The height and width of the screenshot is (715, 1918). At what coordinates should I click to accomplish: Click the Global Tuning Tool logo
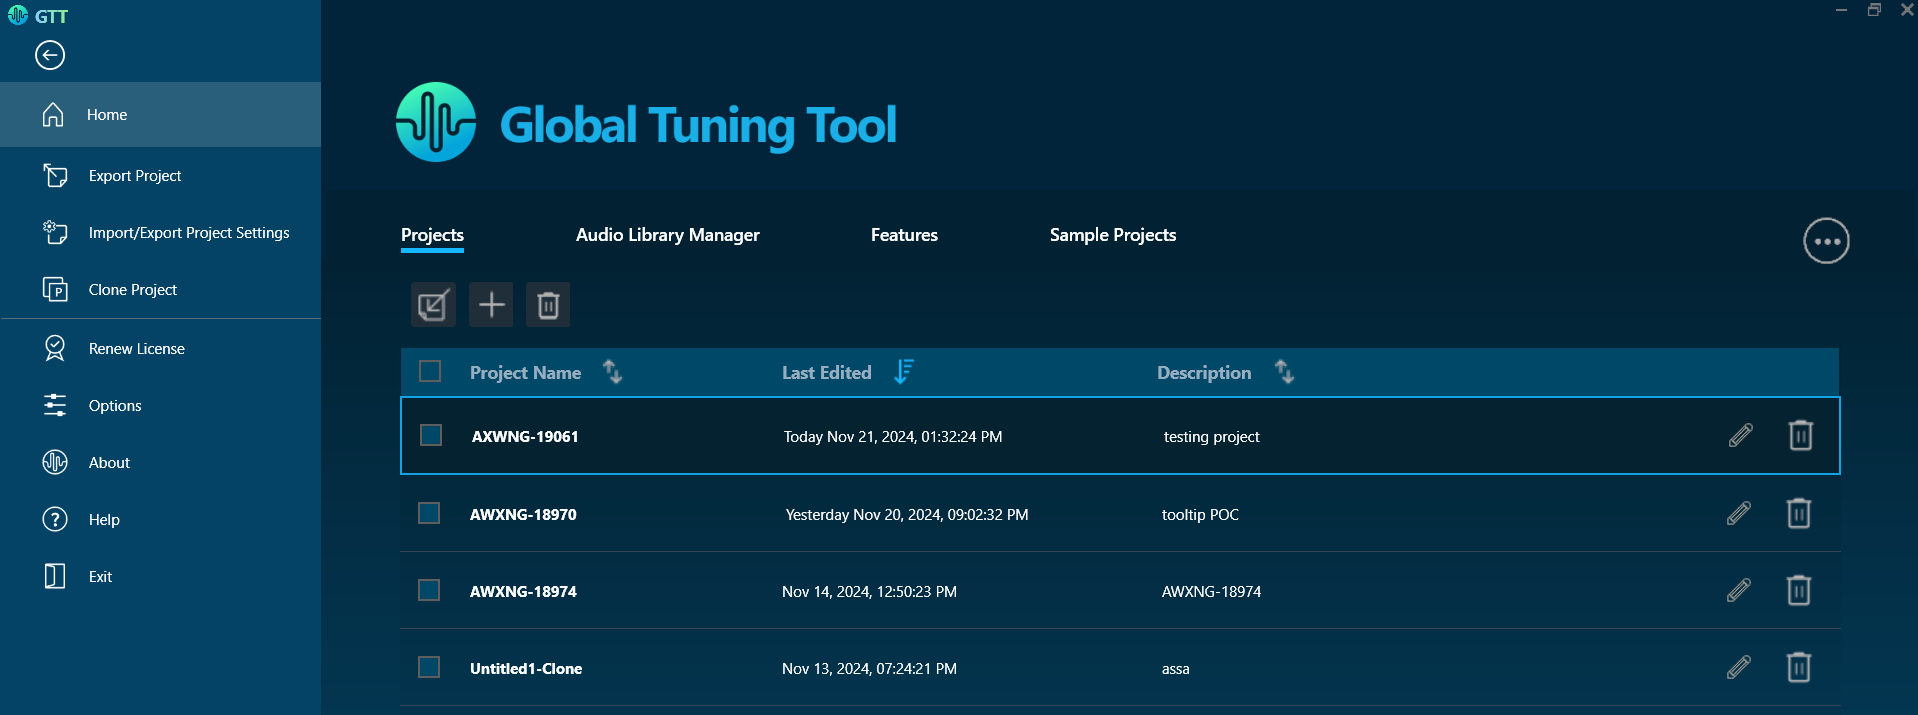click(x=436, y=122)
